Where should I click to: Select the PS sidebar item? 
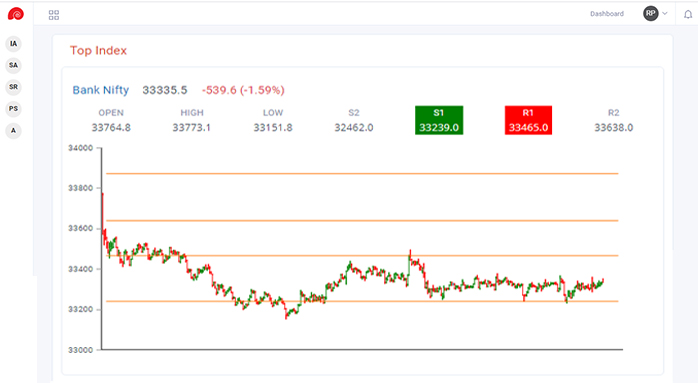(13, 109)
